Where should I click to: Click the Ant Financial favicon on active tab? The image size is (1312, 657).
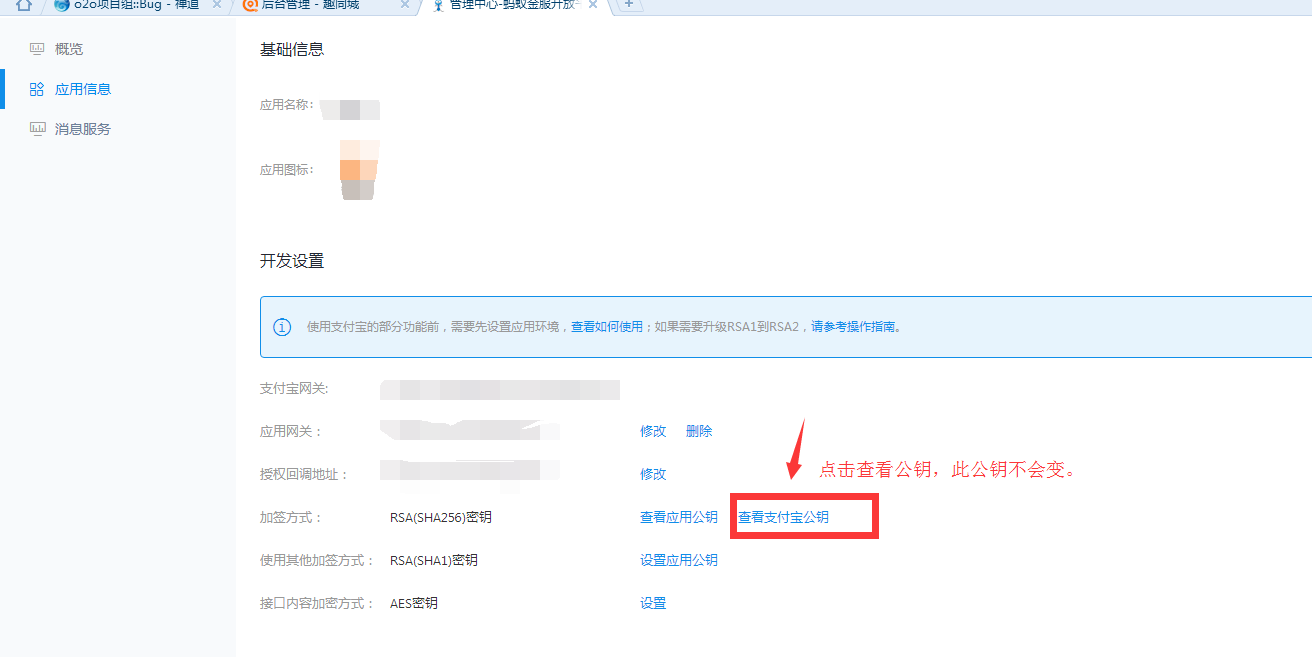(437, 7)
